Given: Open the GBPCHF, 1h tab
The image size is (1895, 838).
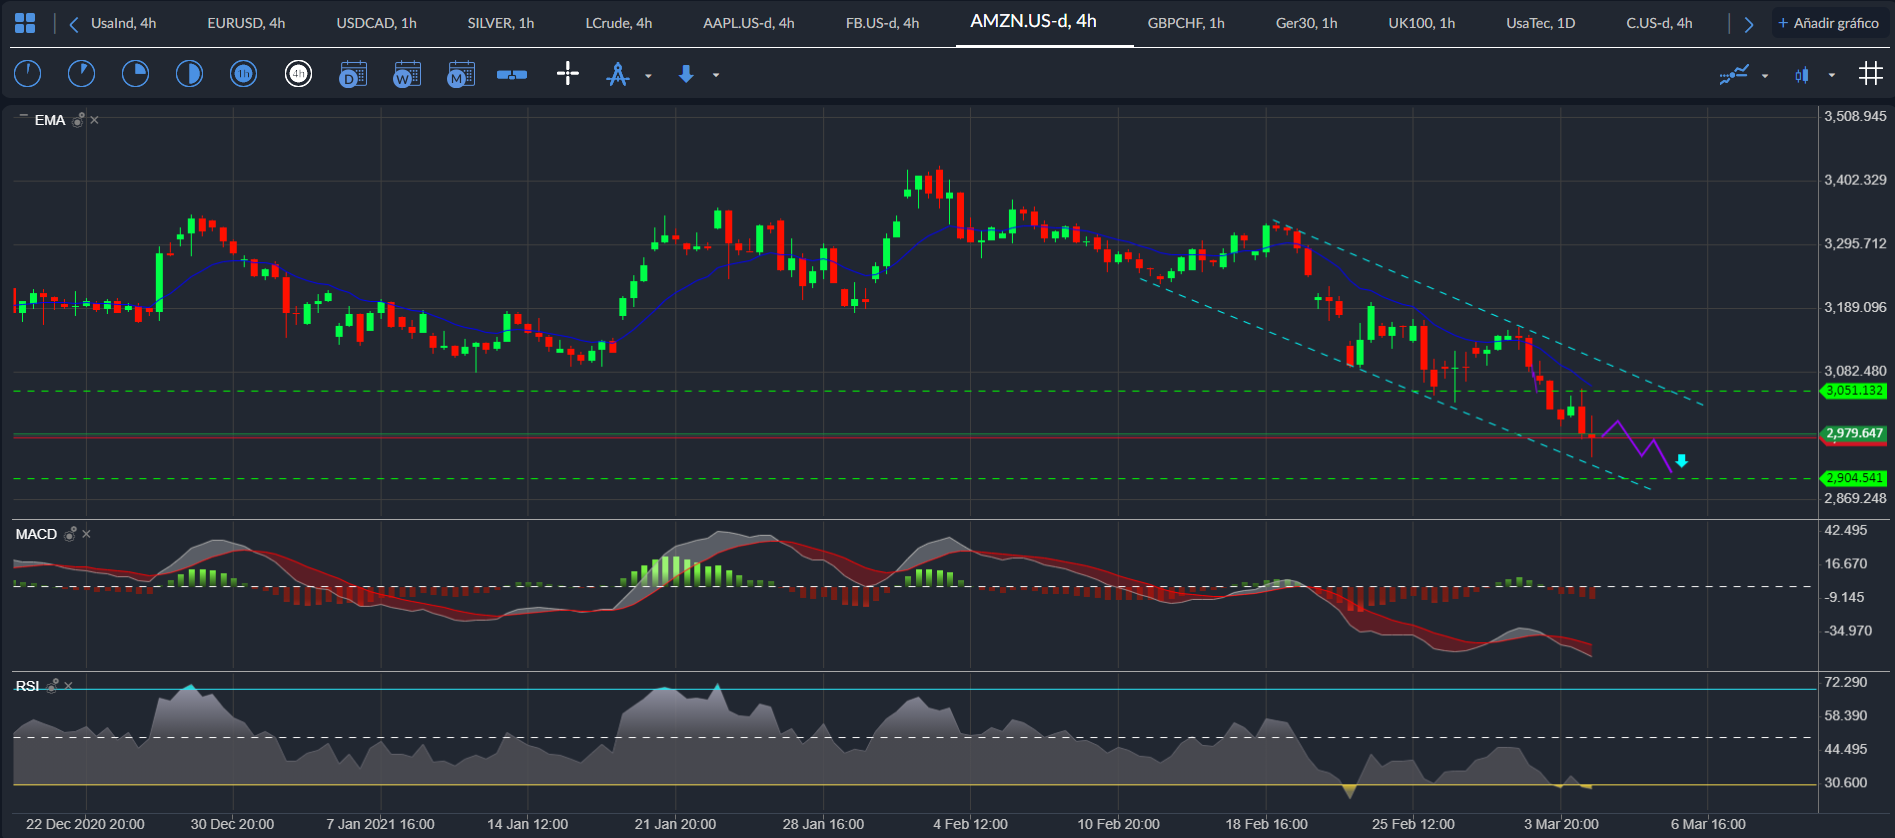Looking at the screenshot, I should [1186, 23].
